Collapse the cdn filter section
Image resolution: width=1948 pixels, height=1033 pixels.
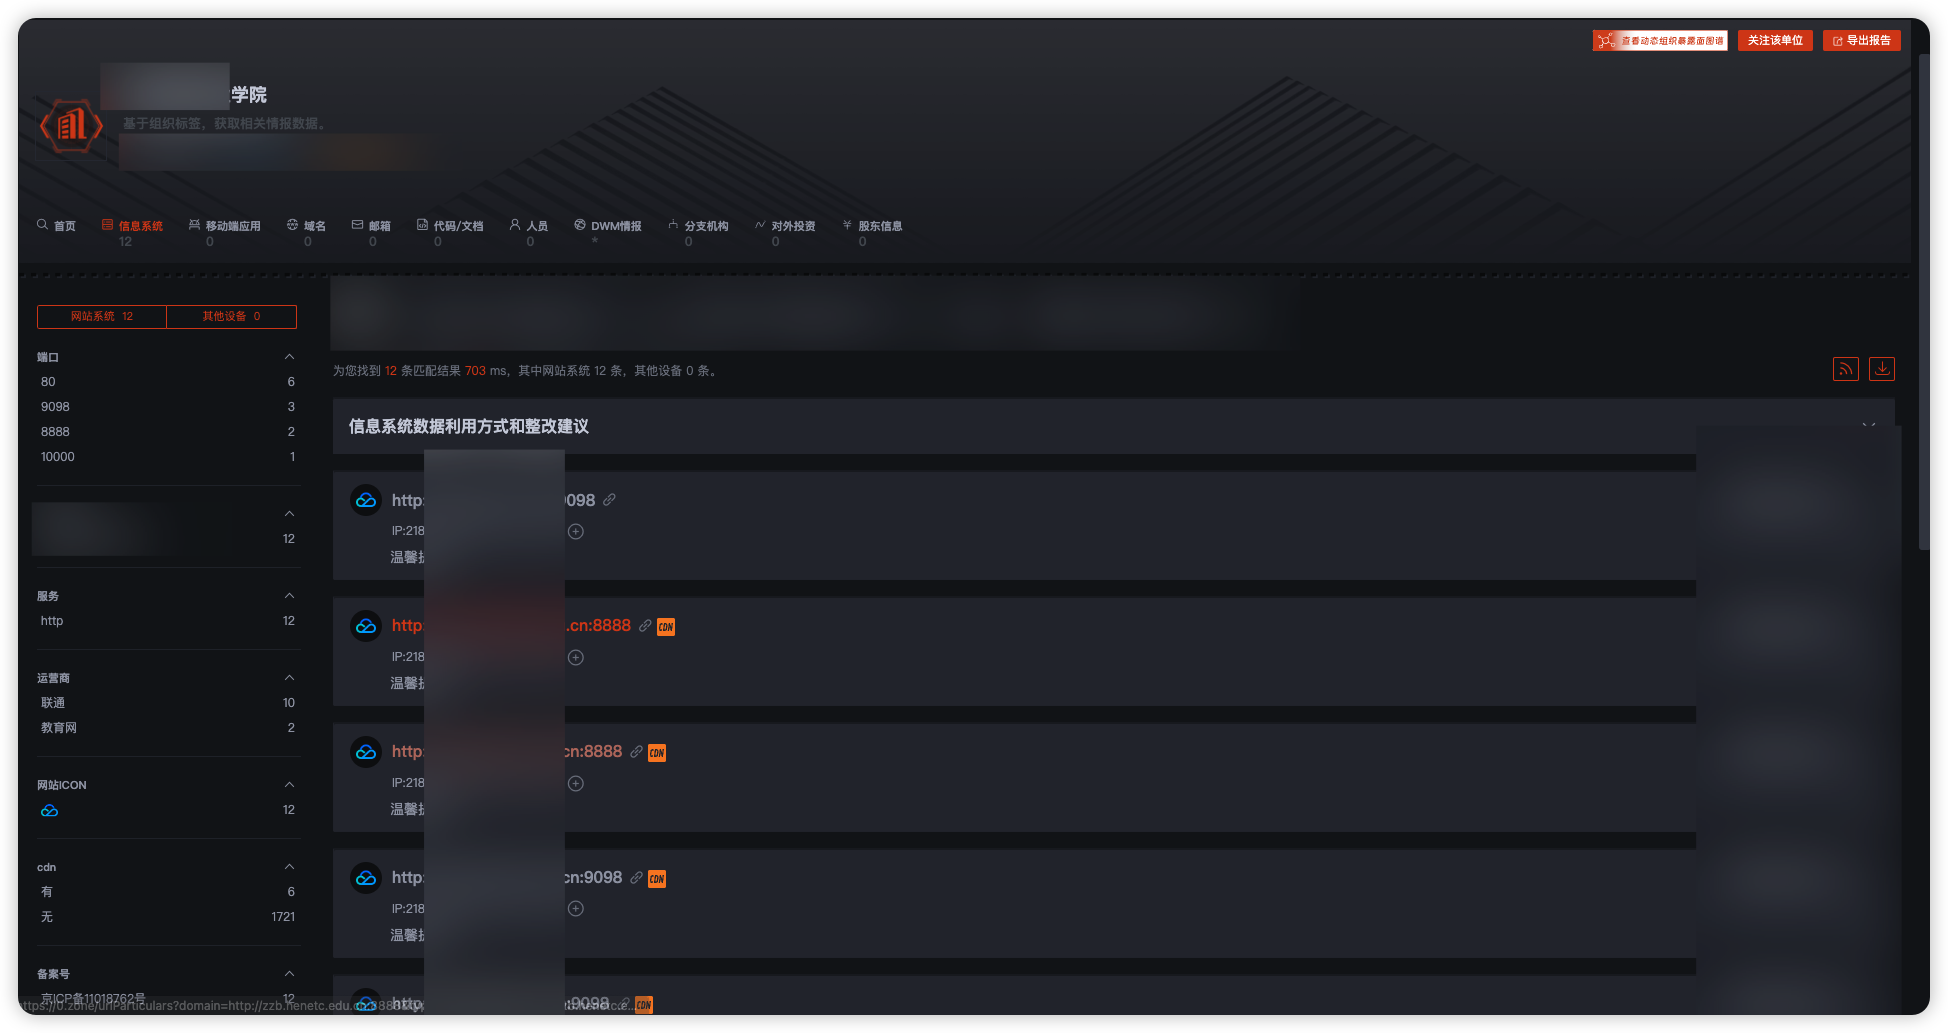(289, 867)
